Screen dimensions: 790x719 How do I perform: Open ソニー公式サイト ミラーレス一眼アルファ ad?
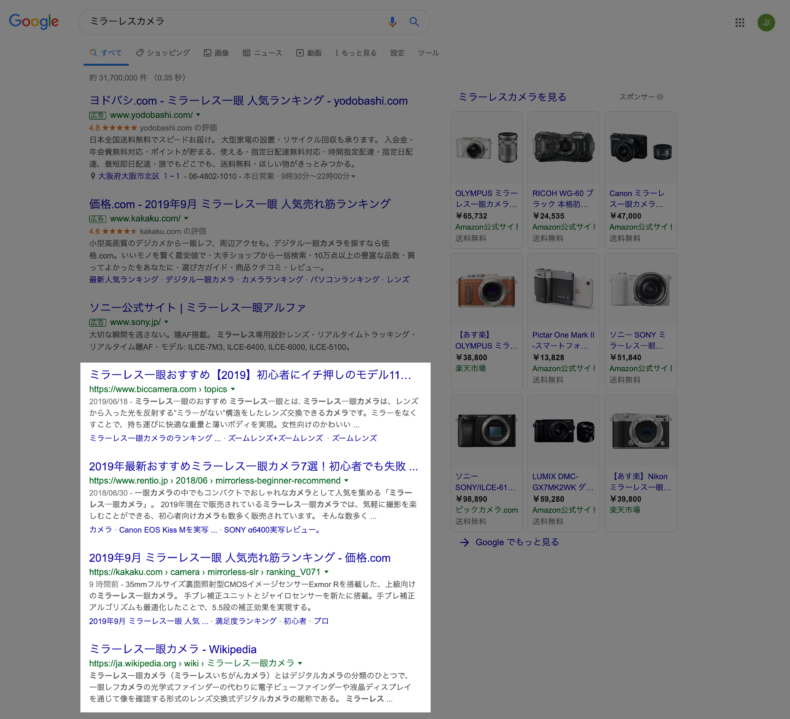tap(198, 307)
